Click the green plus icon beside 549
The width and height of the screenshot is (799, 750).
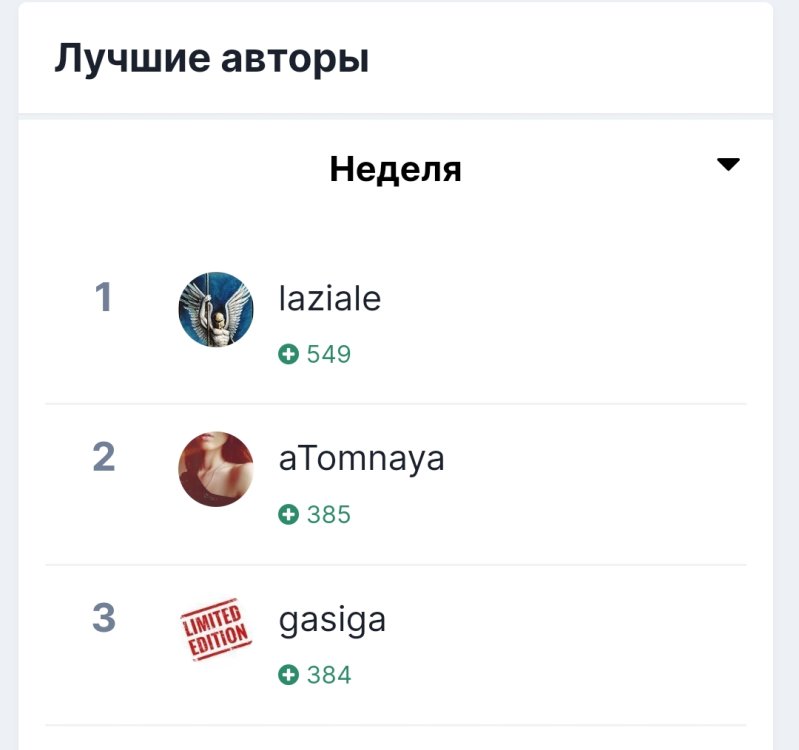(289, 354)
